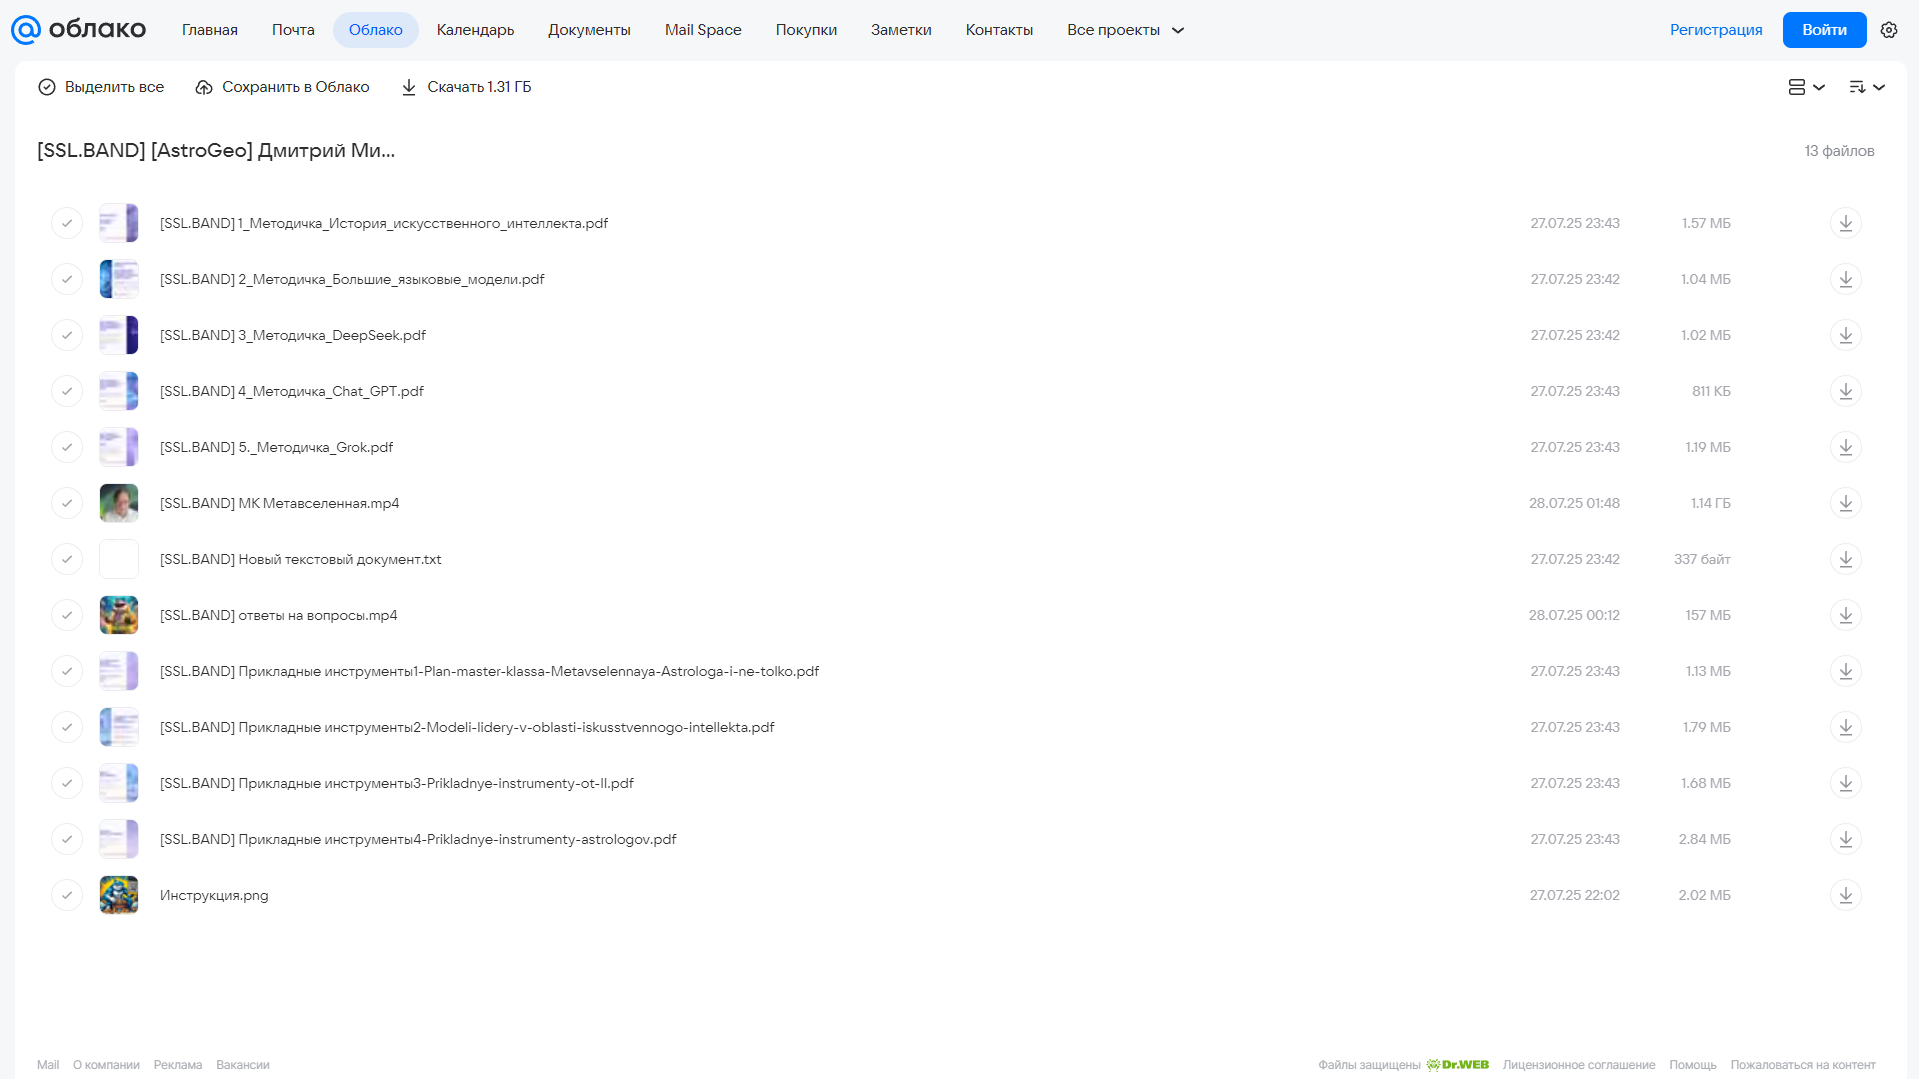Click download icon for Инструкция.png
The height and width of the screenshot is (1079, 1919).
(x=1845, y=895)
